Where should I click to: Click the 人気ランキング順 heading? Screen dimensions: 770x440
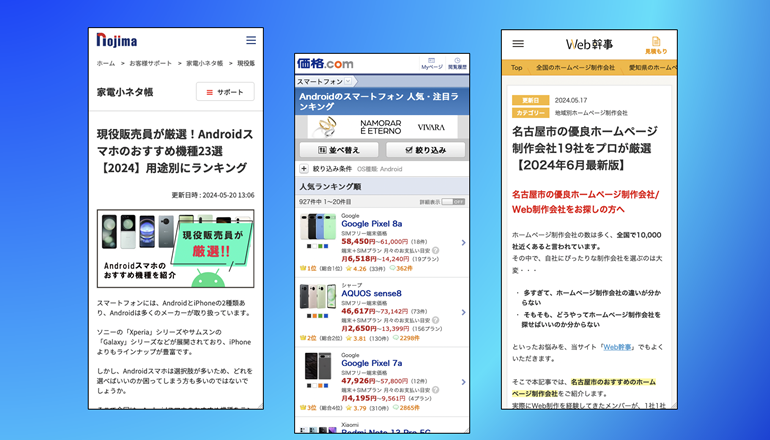click(x=330, y=187)
